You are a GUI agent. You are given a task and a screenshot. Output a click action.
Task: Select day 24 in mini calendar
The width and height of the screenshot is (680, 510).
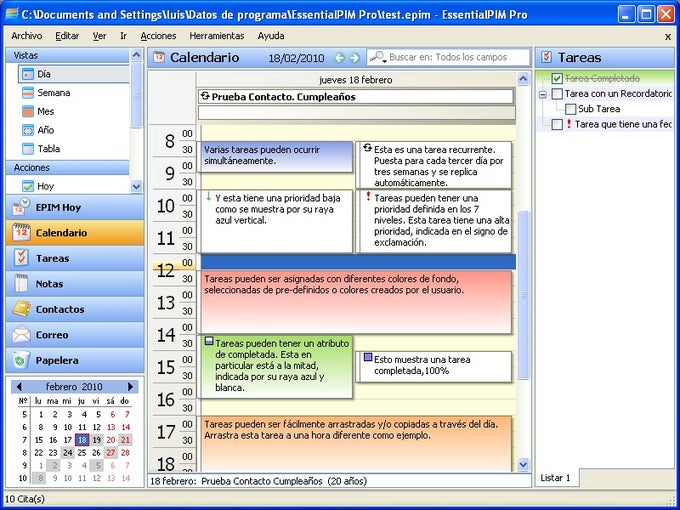point(67,453)
